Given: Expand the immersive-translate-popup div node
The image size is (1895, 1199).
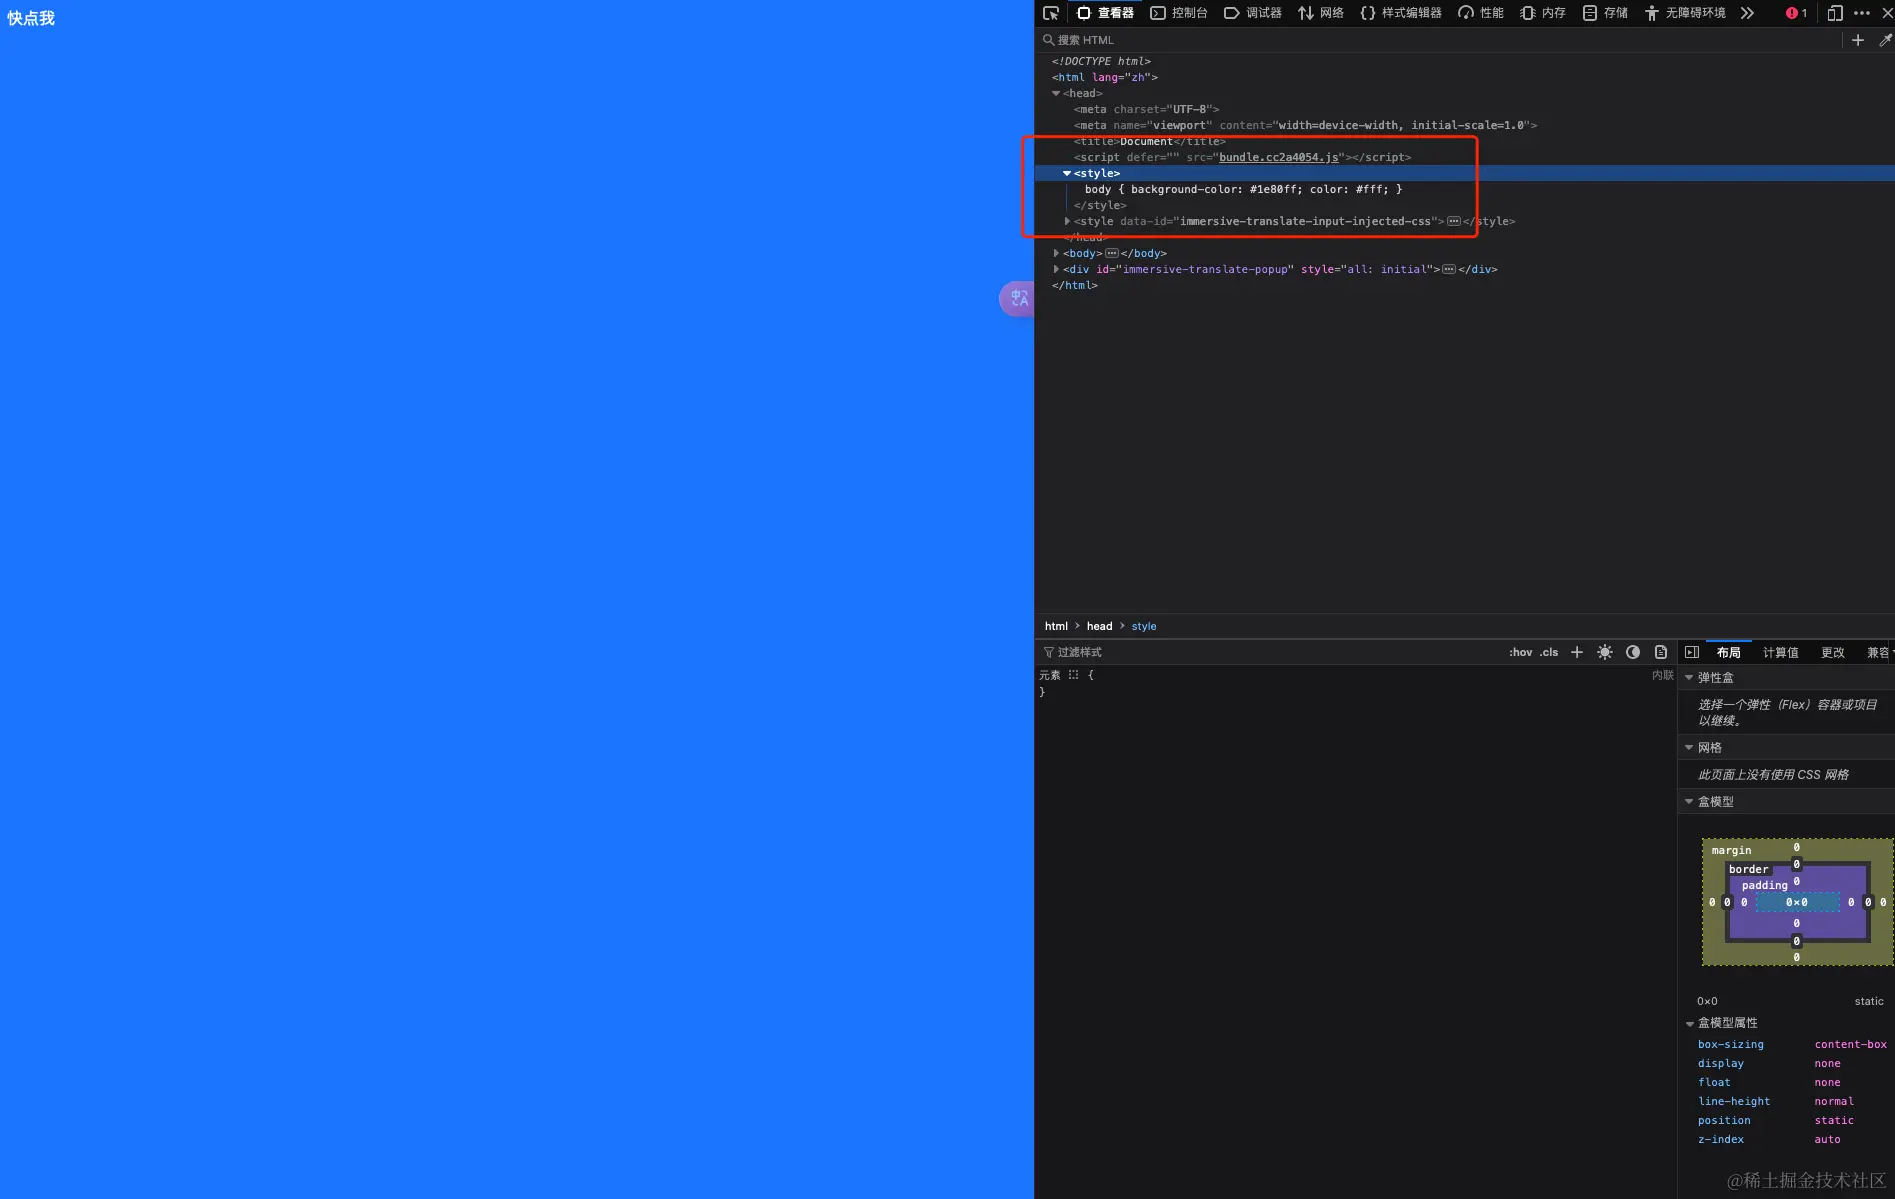Looking at the screenshot, I should point(1056,269).
